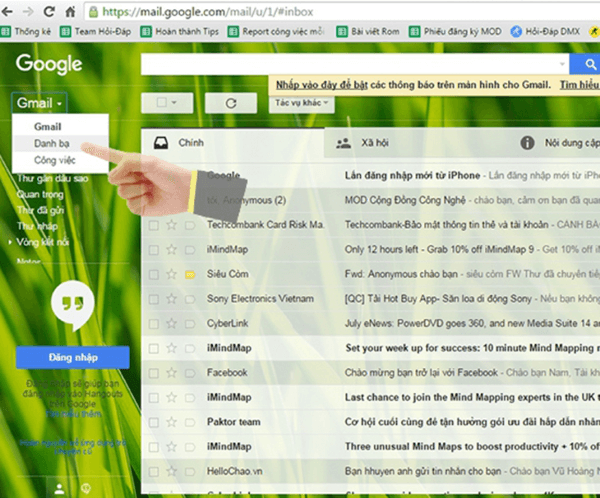Switch to the 'Chính' inbox tab
This screenshot has height=498, width=600.
pyautogui.click(x=233, y=143)
